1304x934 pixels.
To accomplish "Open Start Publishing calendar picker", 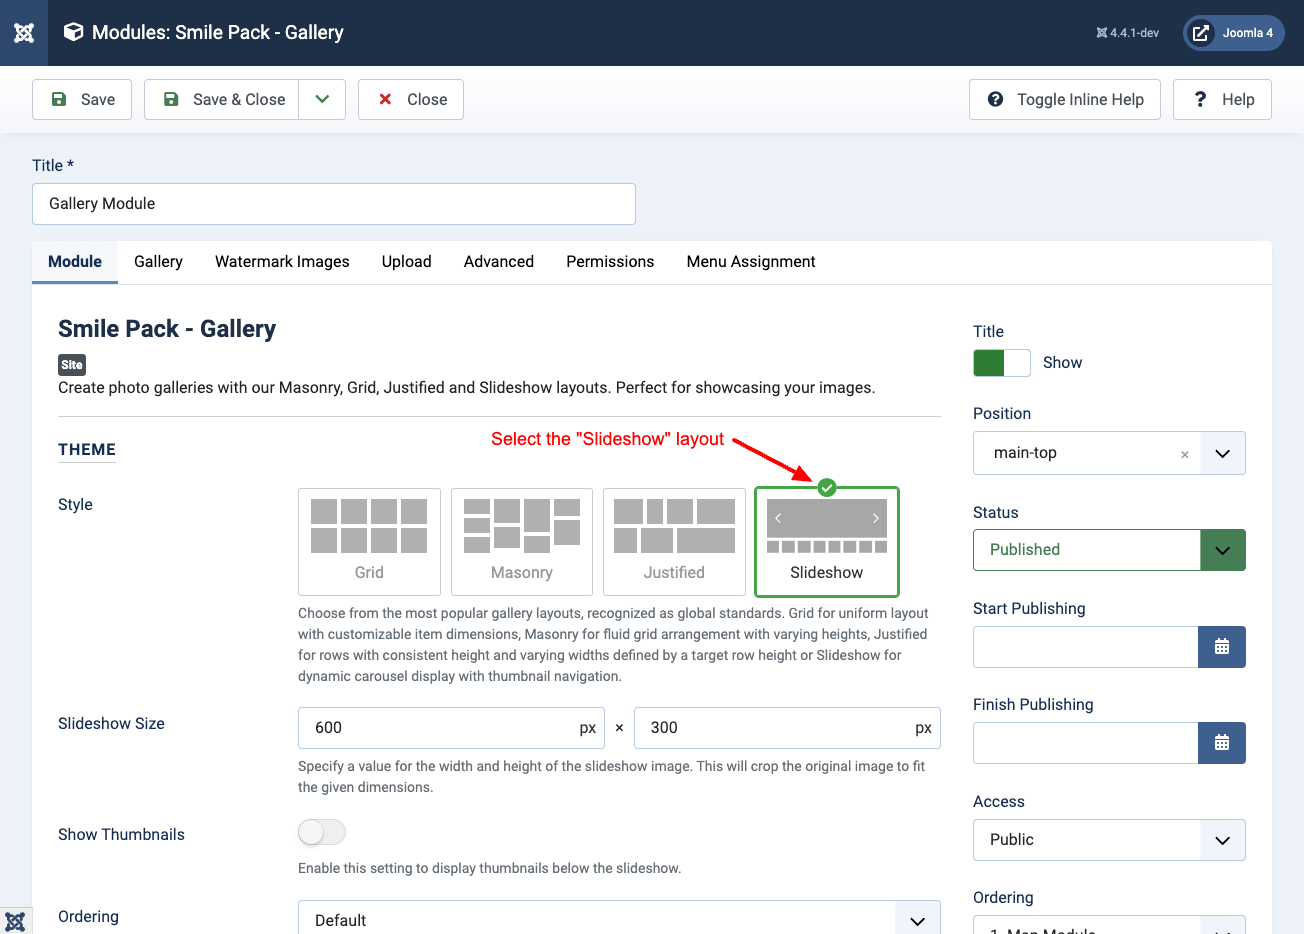I will [x=1221, y=647].
